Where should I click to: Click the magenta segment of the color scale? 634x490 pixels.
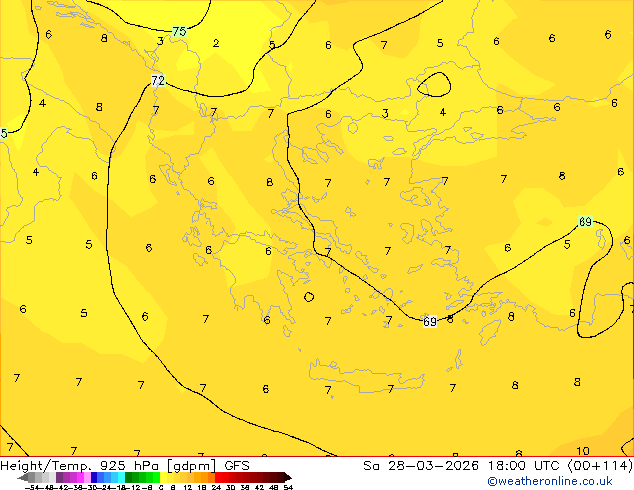(x=80, y=477)
